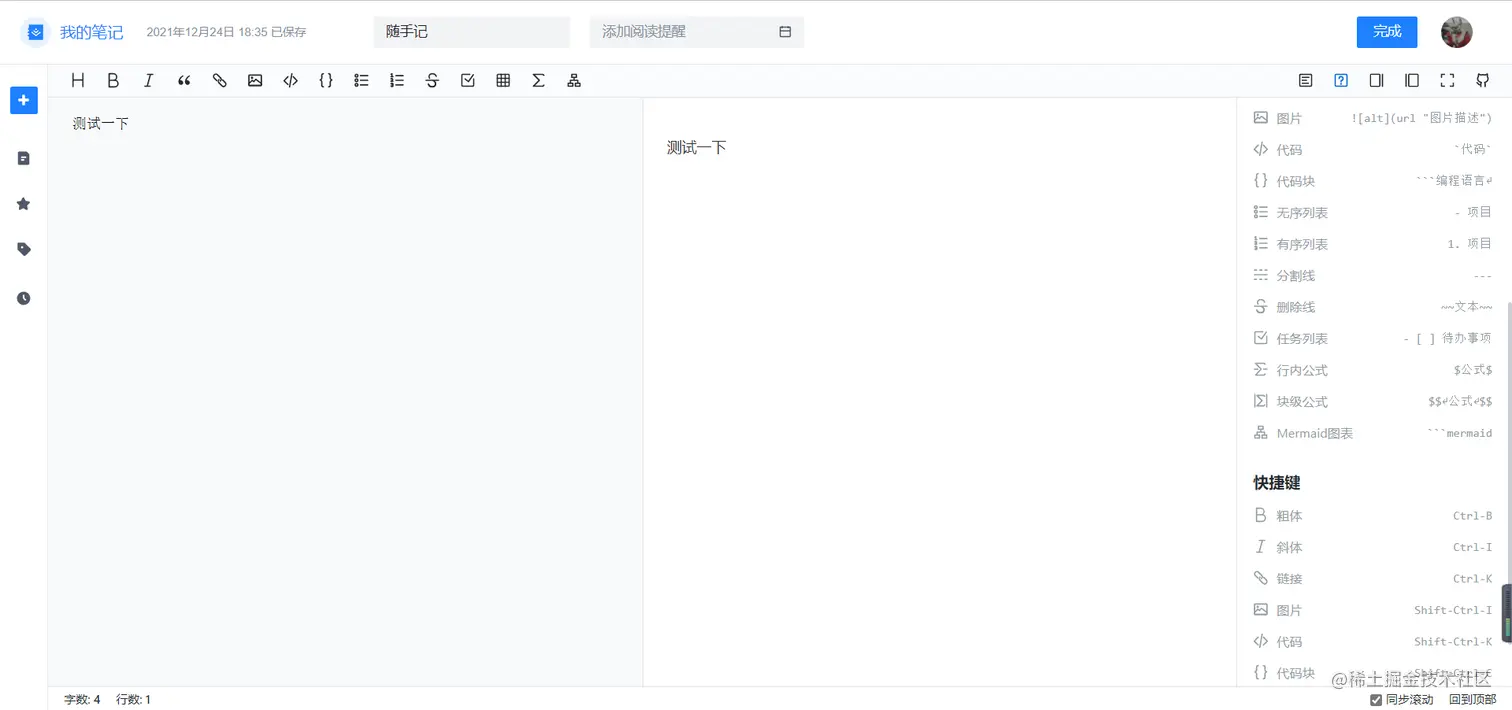The height and width of the screenshot is (710, 1512).
Task: Select 图片 syntax row in the help panel
Action: (x=1372, y=118)
